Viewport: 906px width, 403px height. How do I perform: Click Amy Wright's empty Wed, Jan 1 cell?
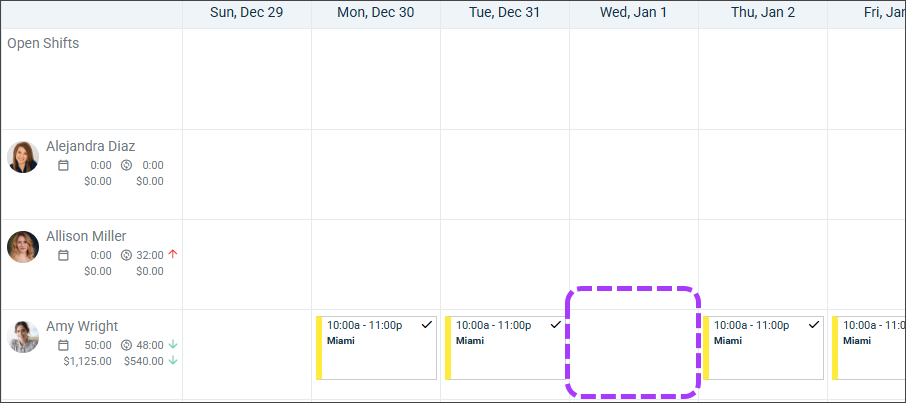click(633, 344)
